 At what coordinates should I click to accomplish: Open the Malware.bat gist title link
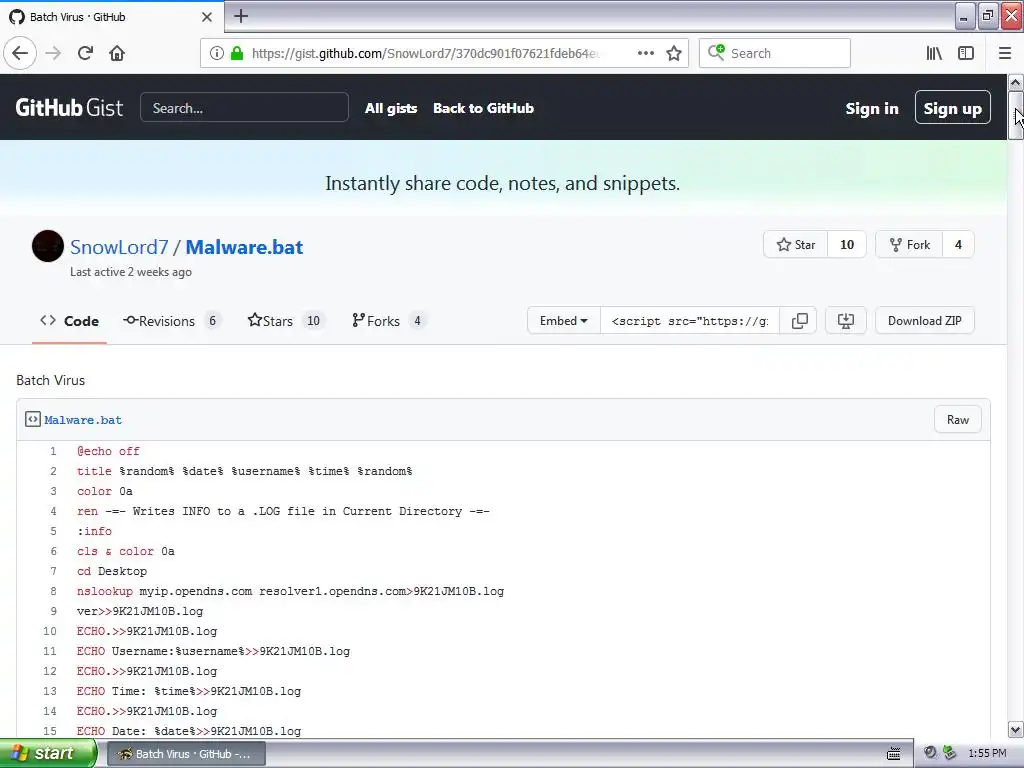(244, 247)
